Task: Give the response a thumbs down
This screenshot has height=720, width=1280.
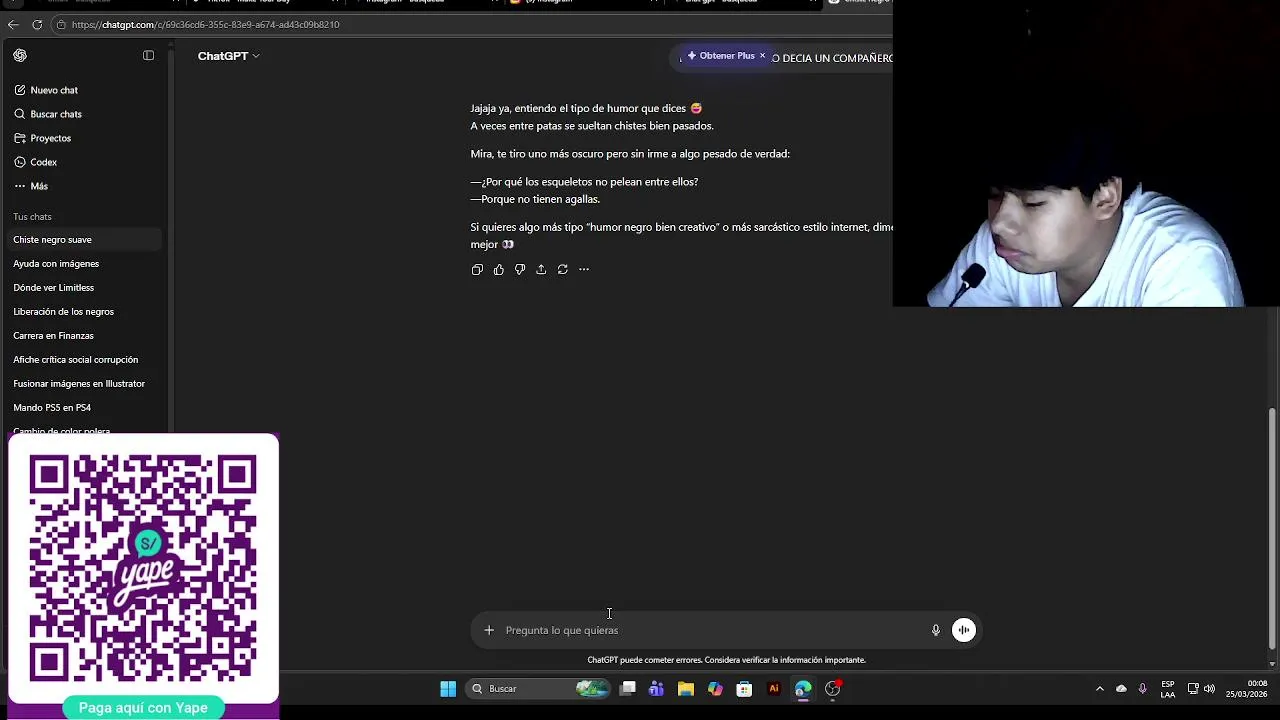Action: tap(520, 270)
